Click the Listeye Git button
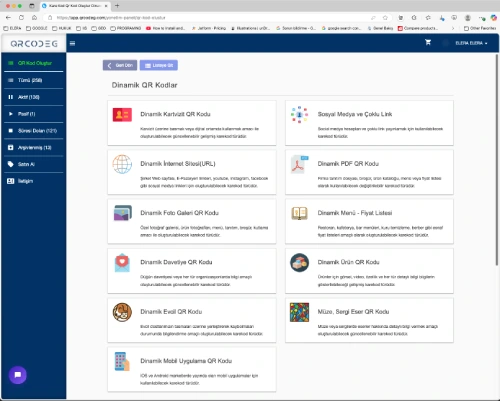The image size is (500, 401). pos(159,65)
